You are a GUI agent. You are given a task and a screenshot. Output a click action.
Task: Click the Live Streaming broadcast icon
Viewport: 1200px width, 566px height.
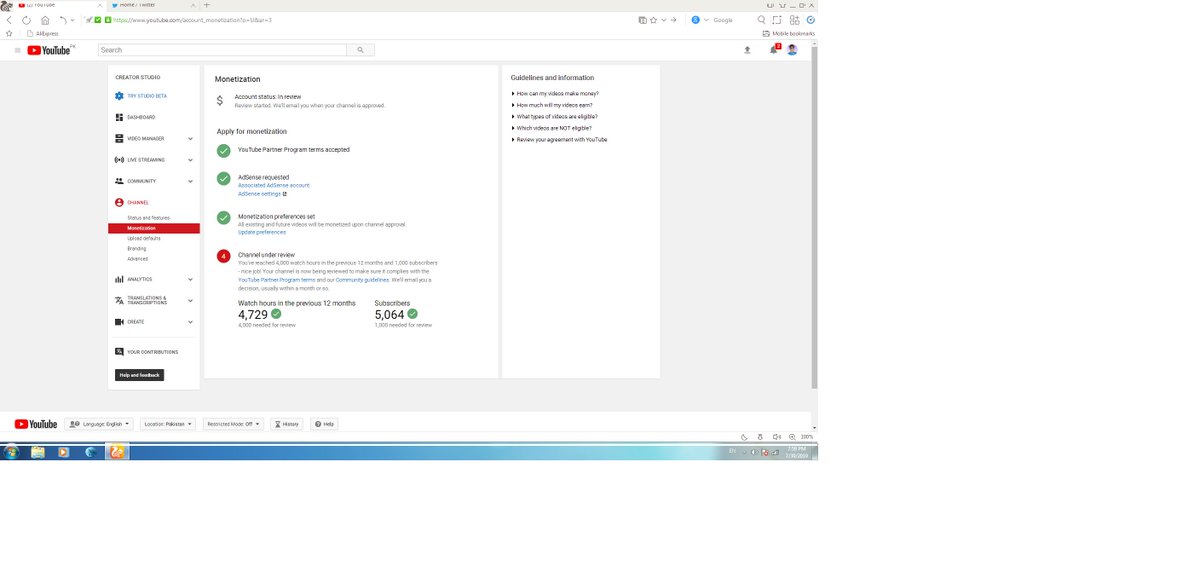pos(119,160)
